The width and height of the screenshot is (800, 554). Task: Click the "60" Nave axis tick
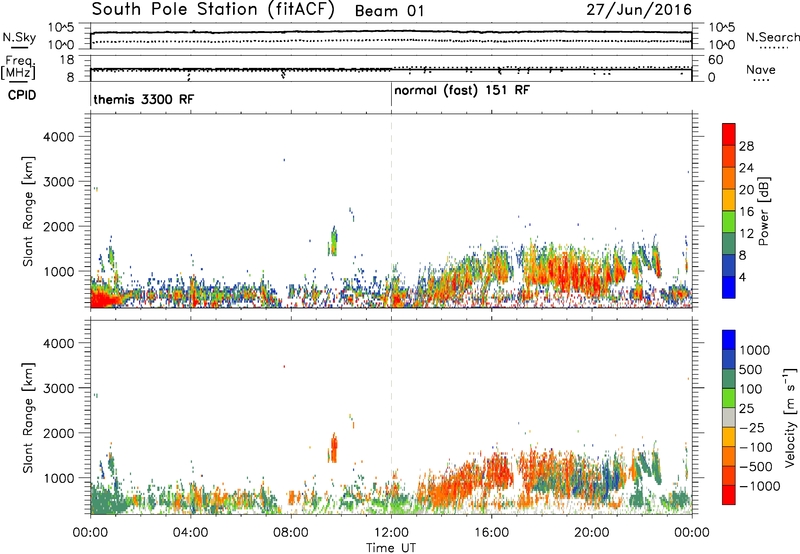pos(716,60)
